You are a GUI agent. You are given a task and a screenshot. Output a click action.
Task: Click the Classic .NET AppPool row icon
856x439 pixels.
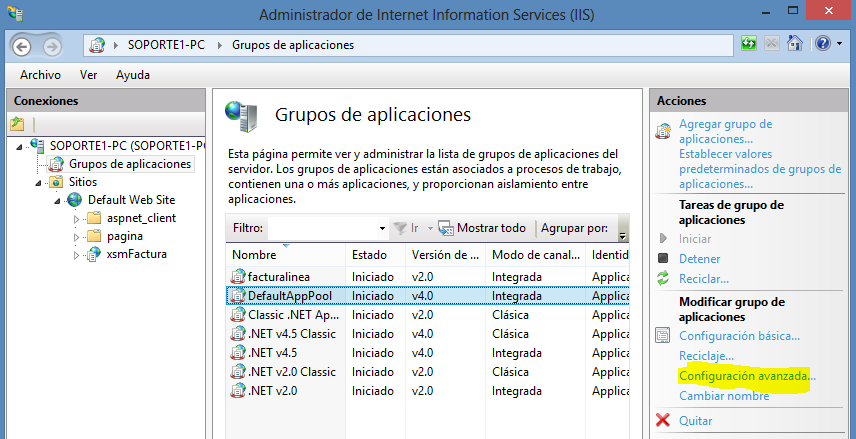238,315
